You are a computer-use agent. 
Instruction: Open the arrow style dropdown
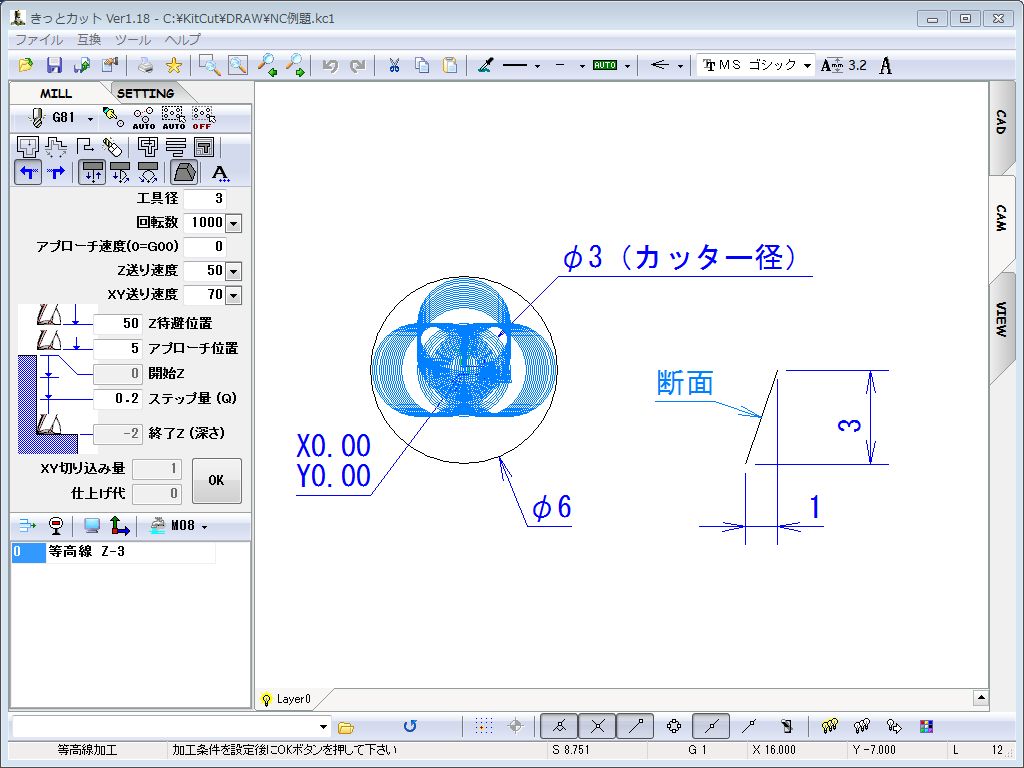point(680,66)
